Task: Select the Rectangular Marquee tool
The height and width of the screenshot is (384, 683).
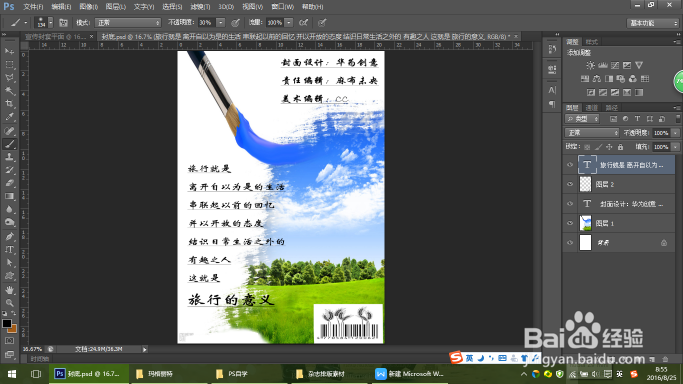Action: [x=9, y=64]
